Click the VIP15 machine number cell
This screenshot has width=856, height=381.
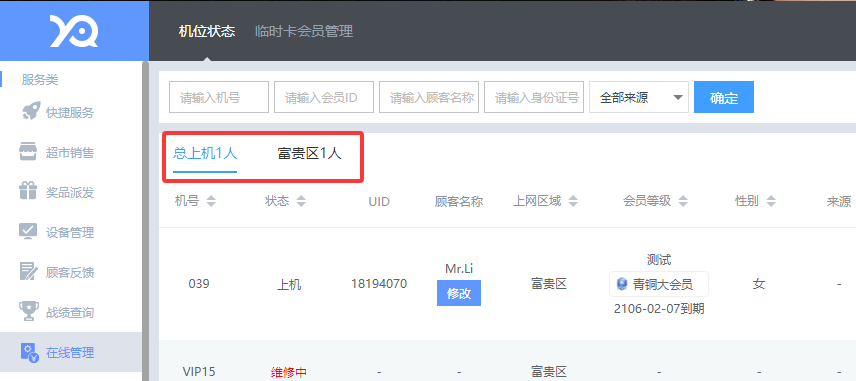[x=199, y=372]
